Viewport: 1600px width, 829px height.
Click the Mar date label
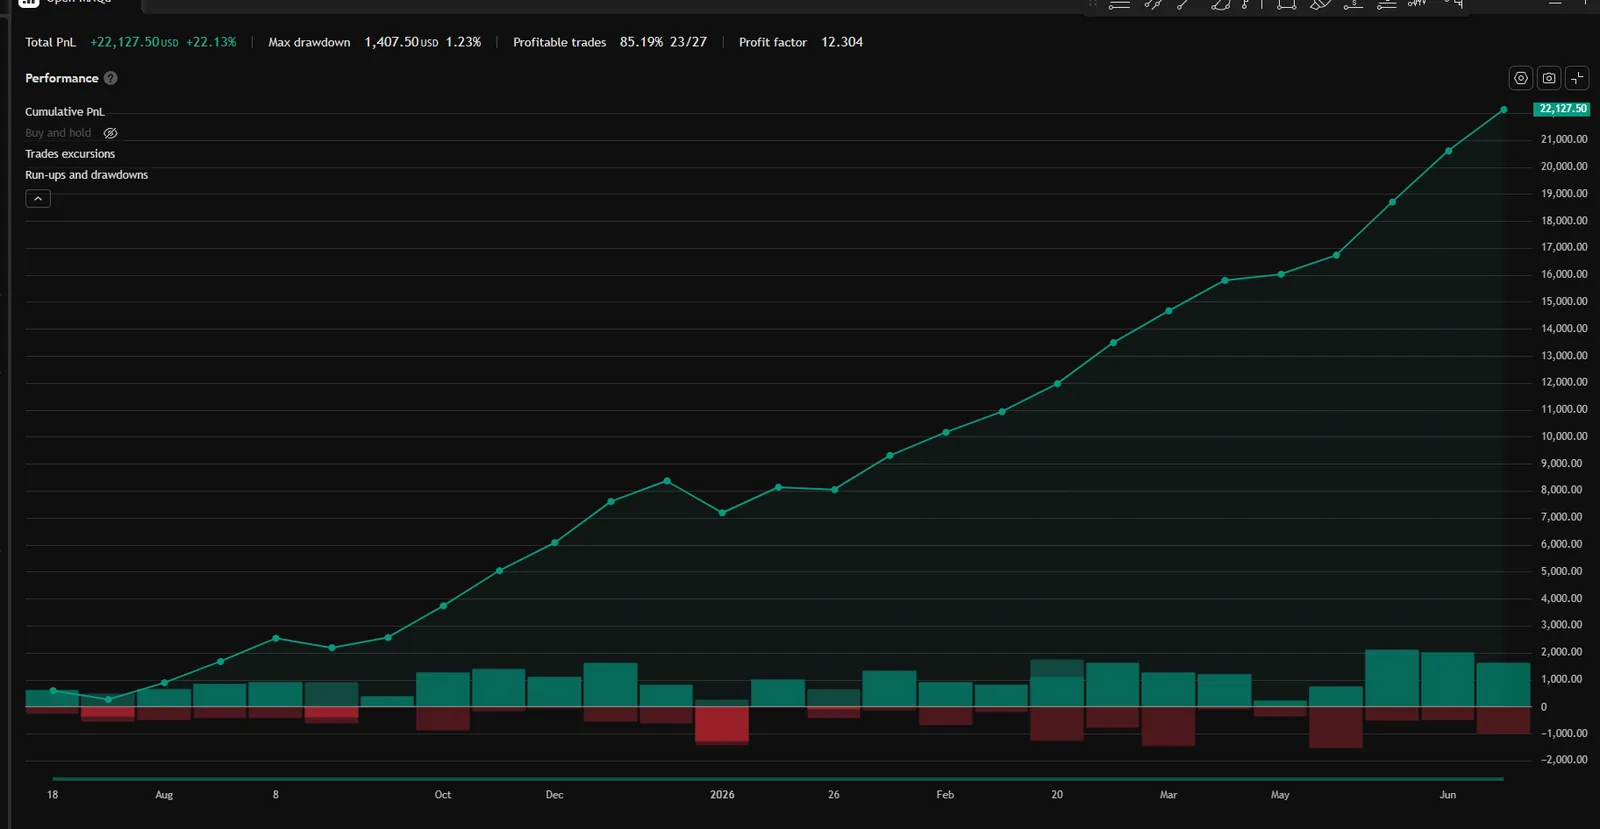pyautogui.click(x=1168, y=795)
